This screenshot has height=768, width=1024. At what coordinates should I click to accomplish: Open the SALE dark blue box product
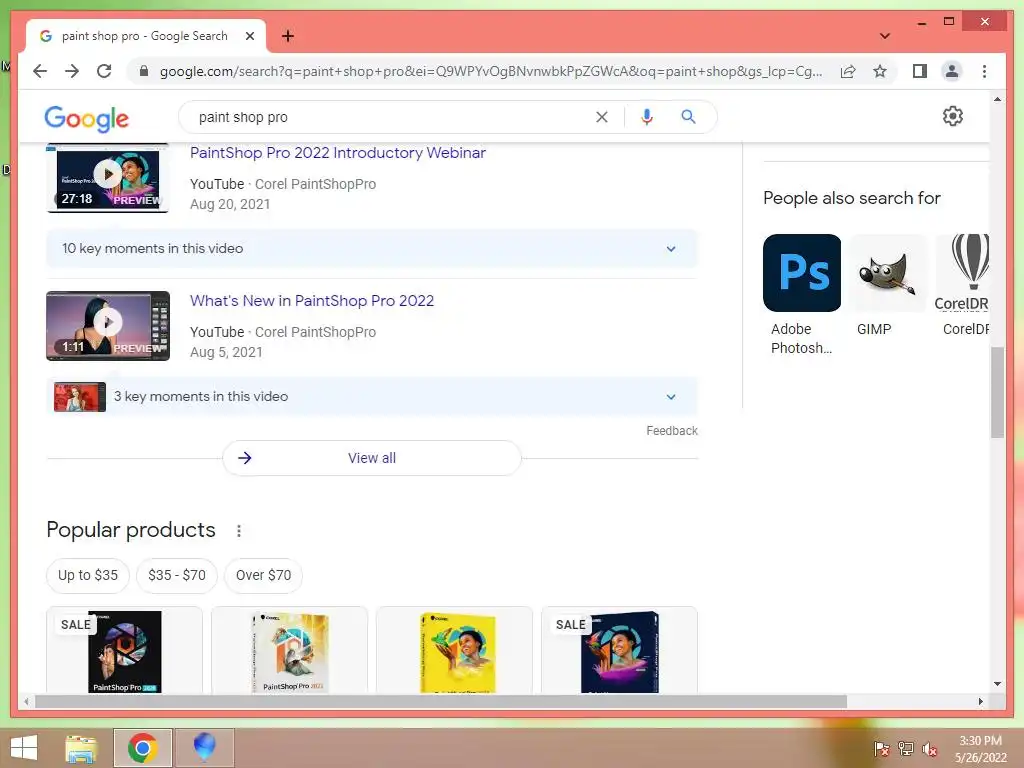[x=619, y=650]
